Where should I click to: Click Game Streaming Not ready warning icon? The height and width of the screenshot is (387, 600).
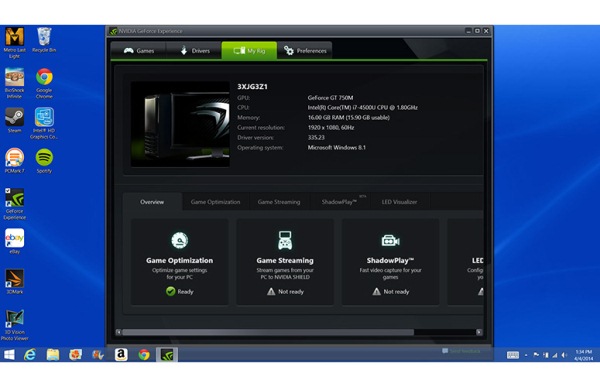coord(271,292)
